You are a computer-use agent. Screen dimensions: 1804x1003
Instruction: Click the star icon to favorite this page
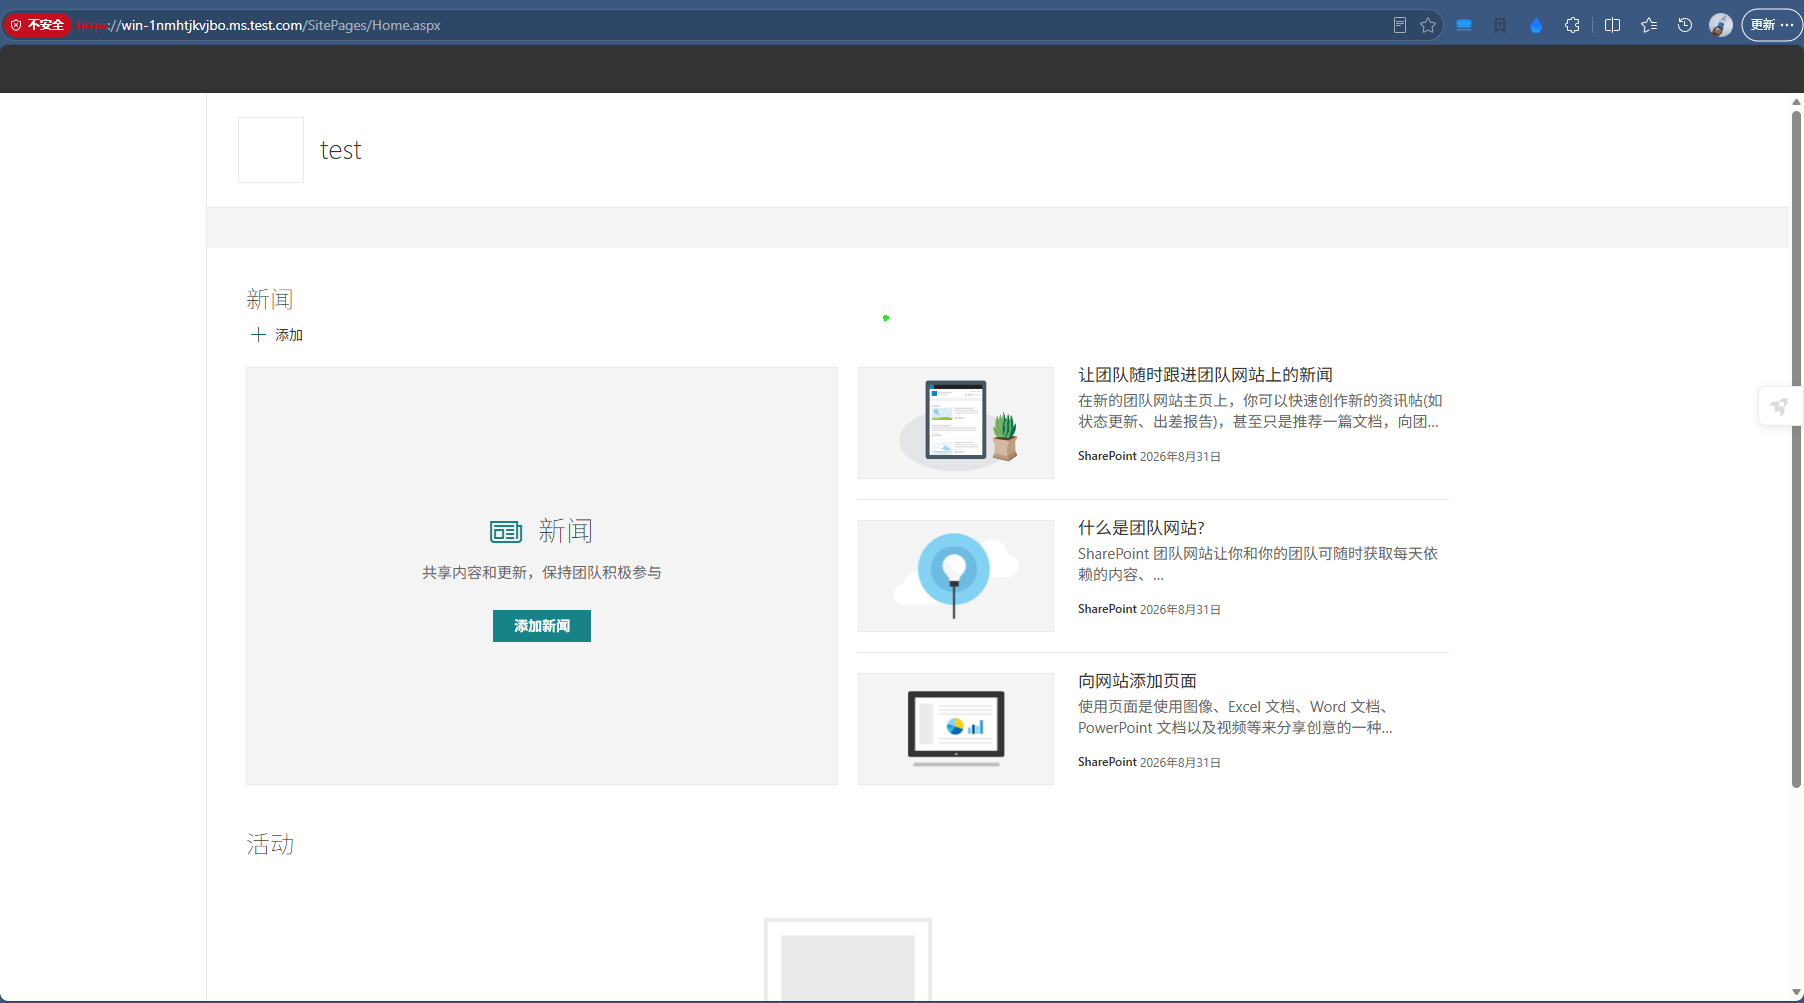point(1428,25)
